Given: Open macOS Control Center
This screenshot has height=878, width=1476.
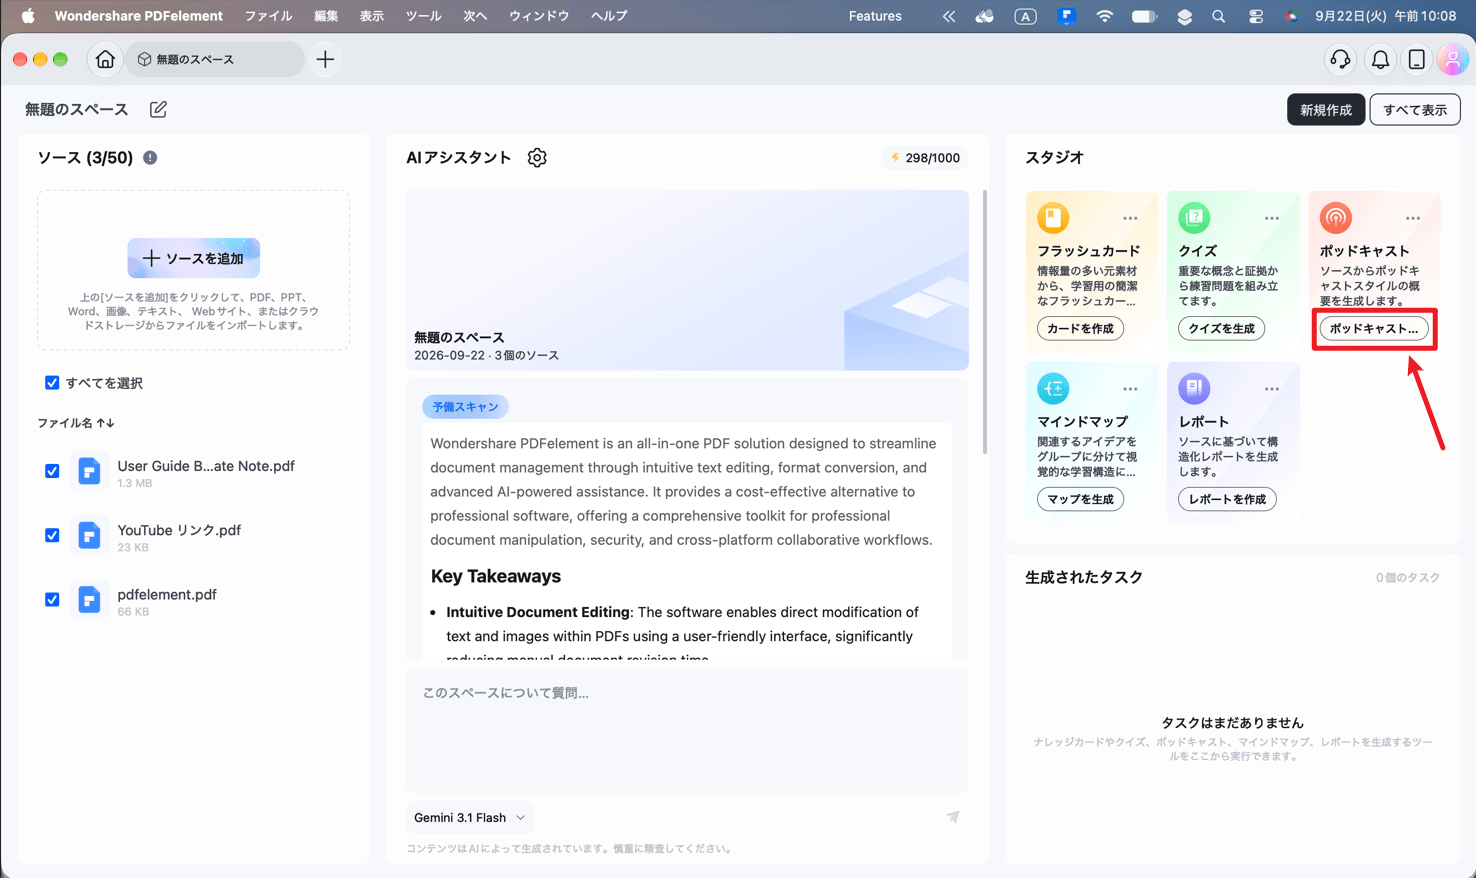Looking at the screenshot, I should pos(1256,16).
